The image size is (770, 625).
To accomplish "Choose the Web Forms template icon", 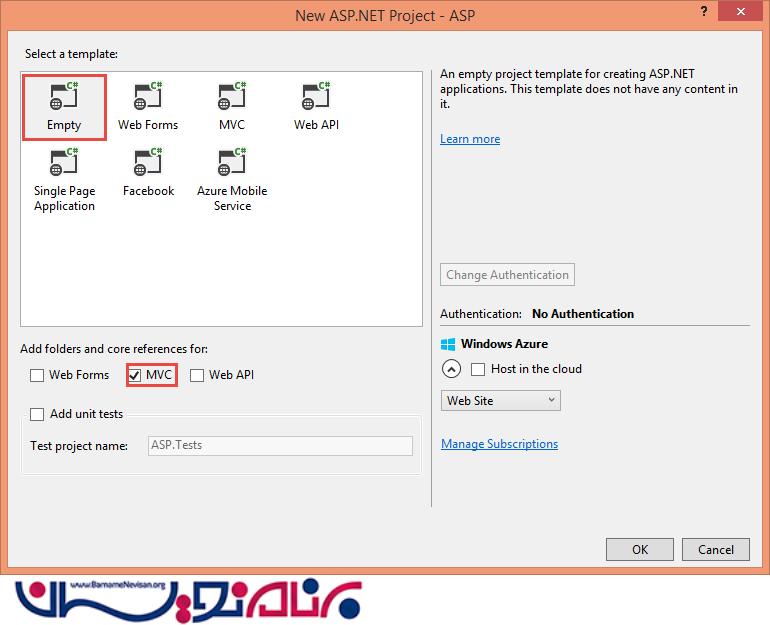I will (148, 98).
